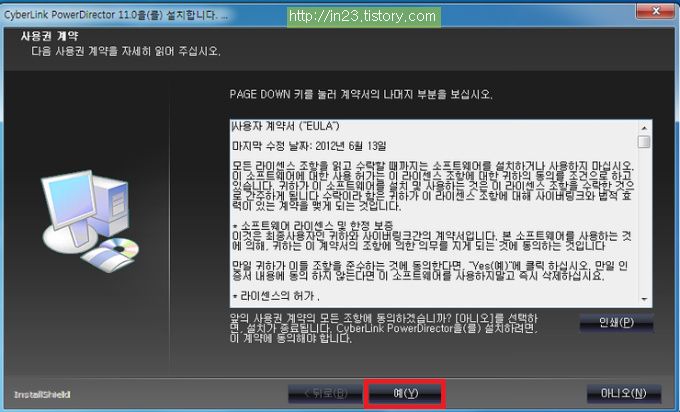Click the "다음 사용권 계약을 자세히 읽어 주십시오" subtitle
The image size is (680, 412).
[126, 51]
